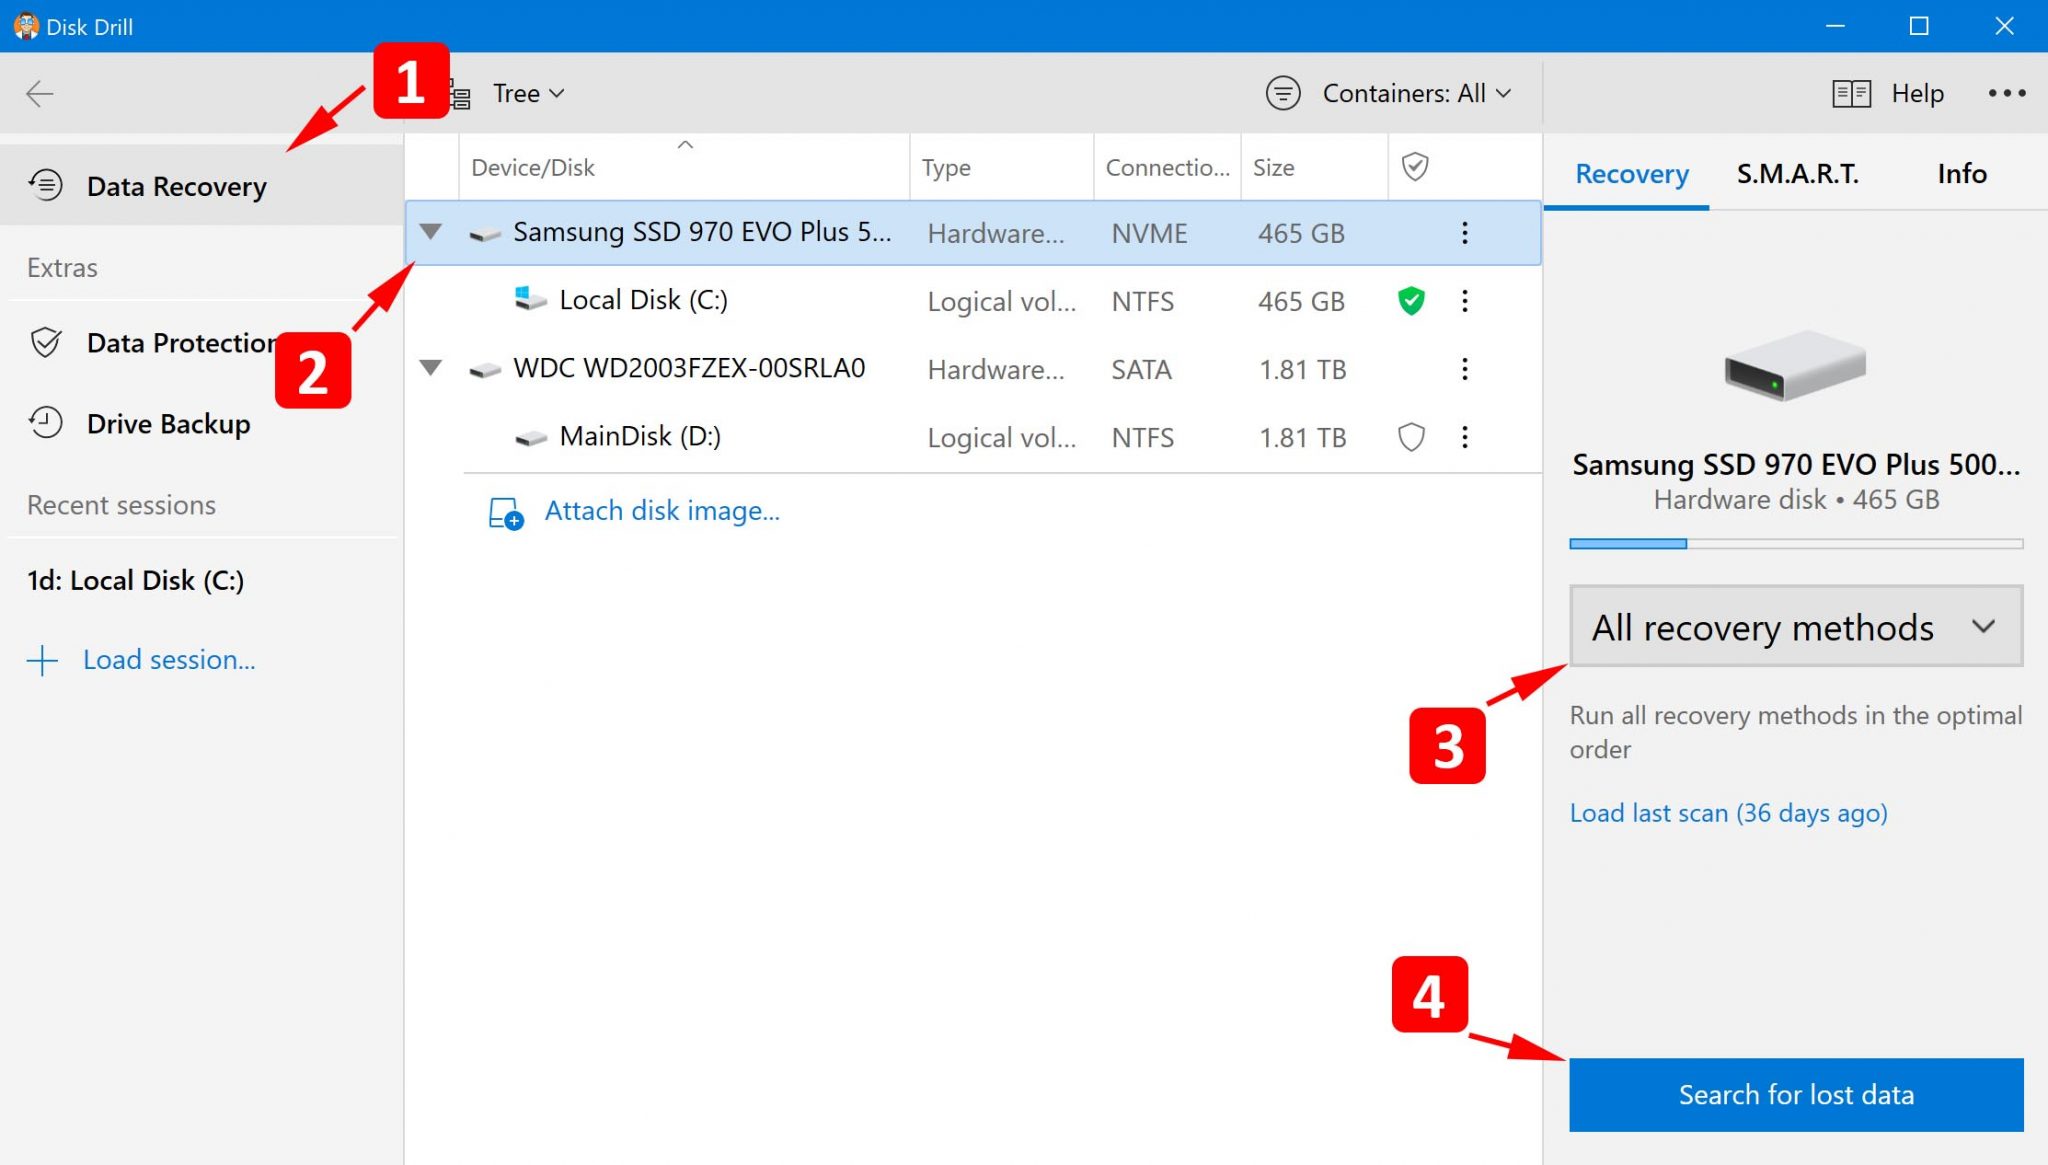2048x1165 pixels.
Task: Toggle protection shield on Local Disk (C:)
Action: click(1410, 300)
